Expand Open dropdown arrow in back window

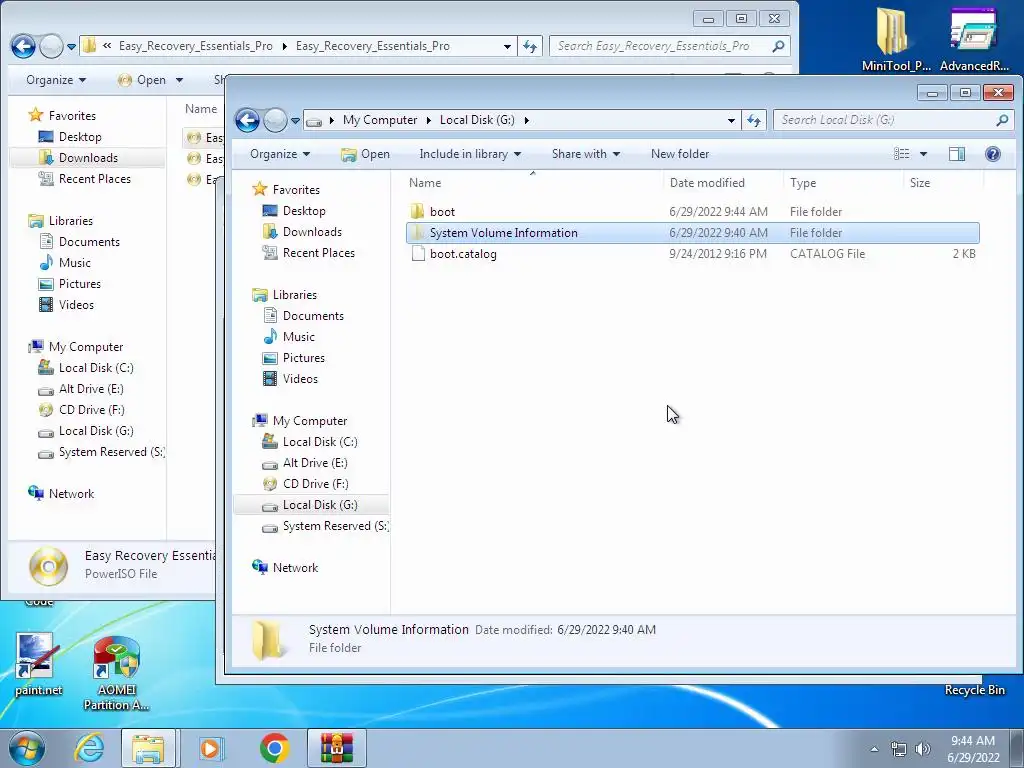pos(180,80)
